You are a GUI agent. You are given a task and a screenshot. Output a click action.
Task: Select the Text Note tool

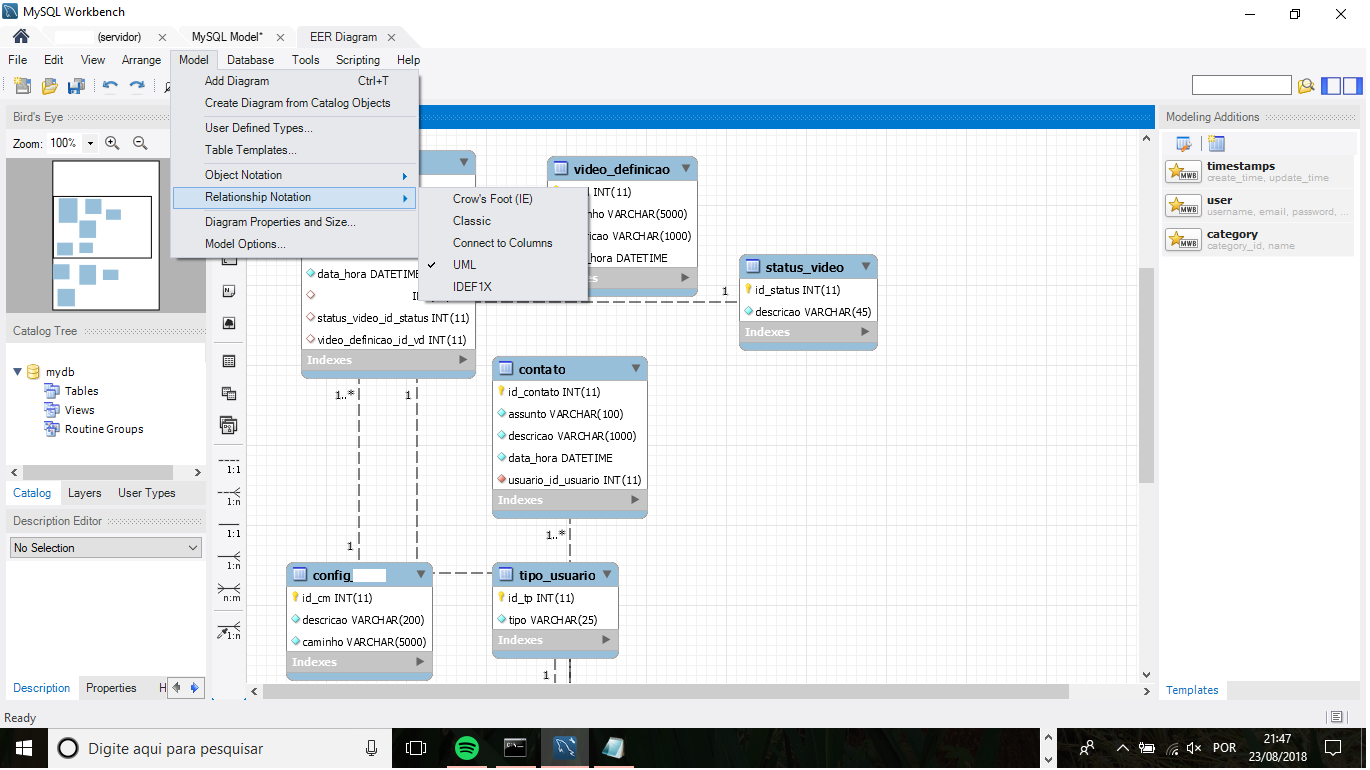229,291
